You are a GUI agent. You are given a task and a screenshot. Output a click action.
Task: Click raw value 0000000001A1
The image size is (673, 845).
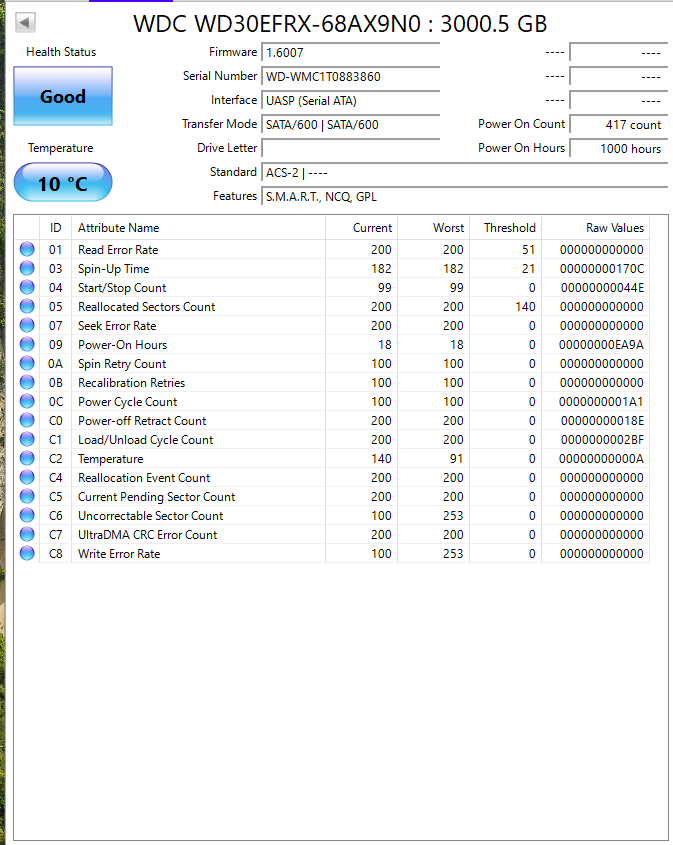601,401
